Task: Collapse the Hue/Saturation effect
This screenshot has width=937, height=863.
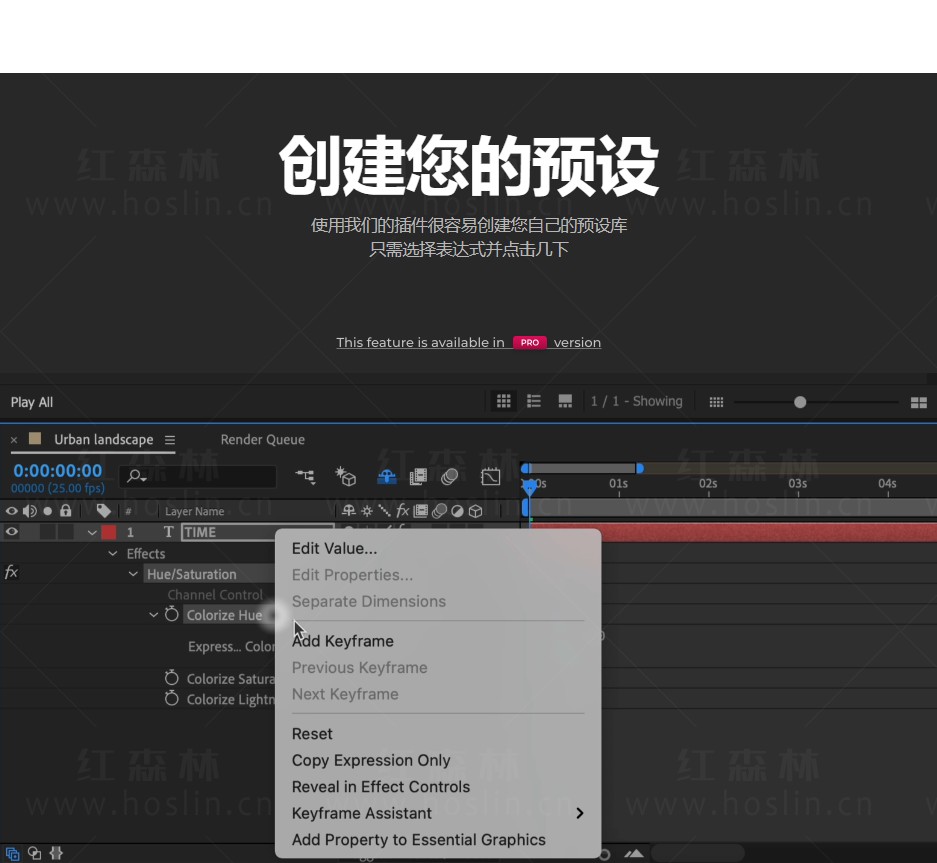Action: 133,574
